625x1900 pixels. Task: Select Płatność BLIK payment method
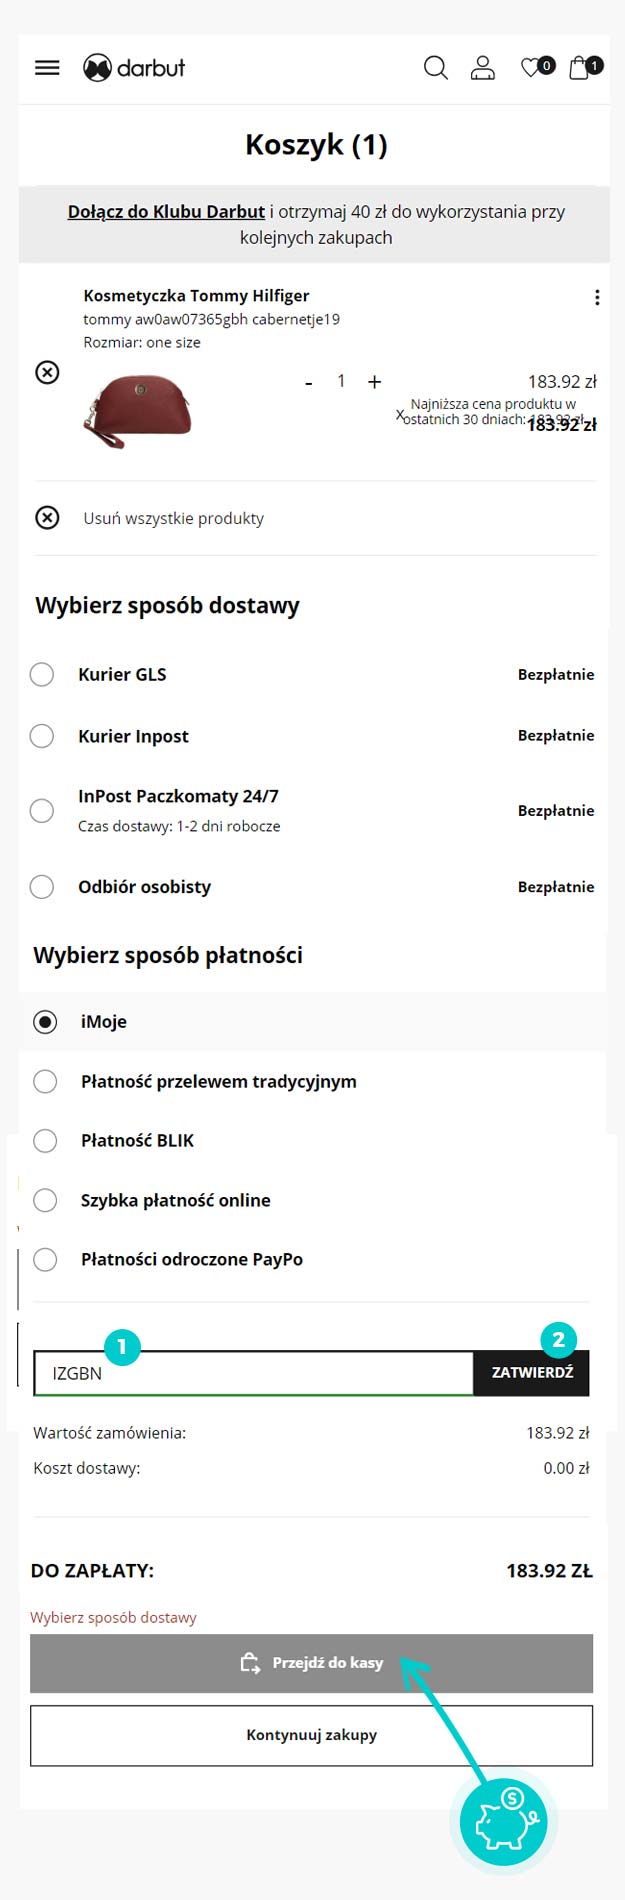tap(46, 1141)
